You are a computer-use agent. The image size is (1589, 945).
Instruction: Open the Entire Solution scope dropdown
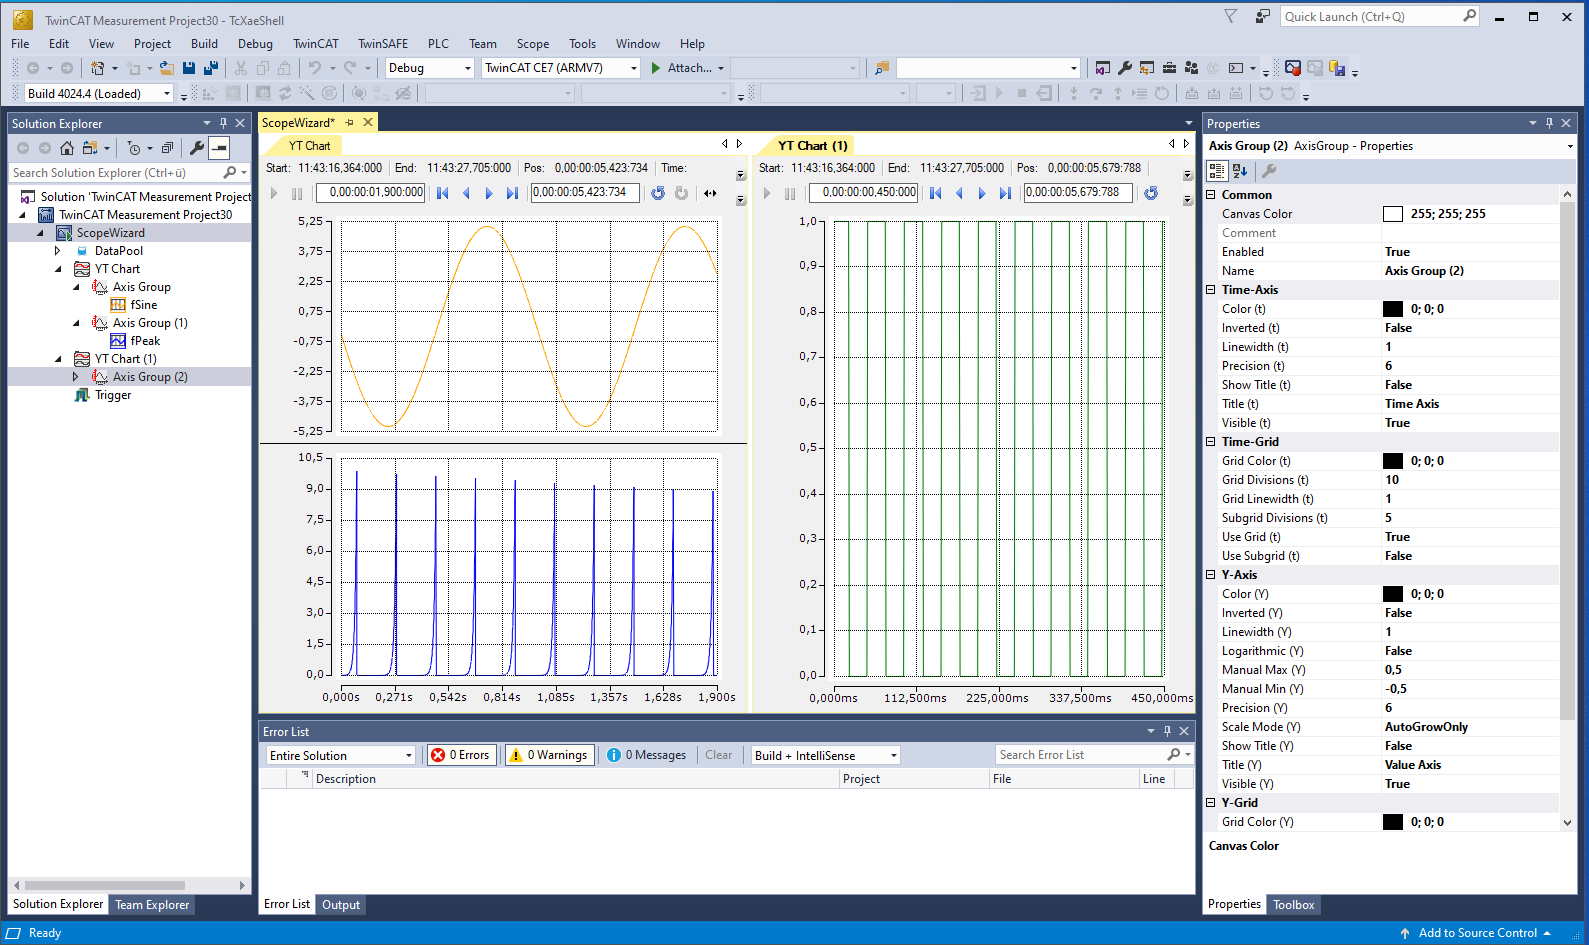click(340, 755)
